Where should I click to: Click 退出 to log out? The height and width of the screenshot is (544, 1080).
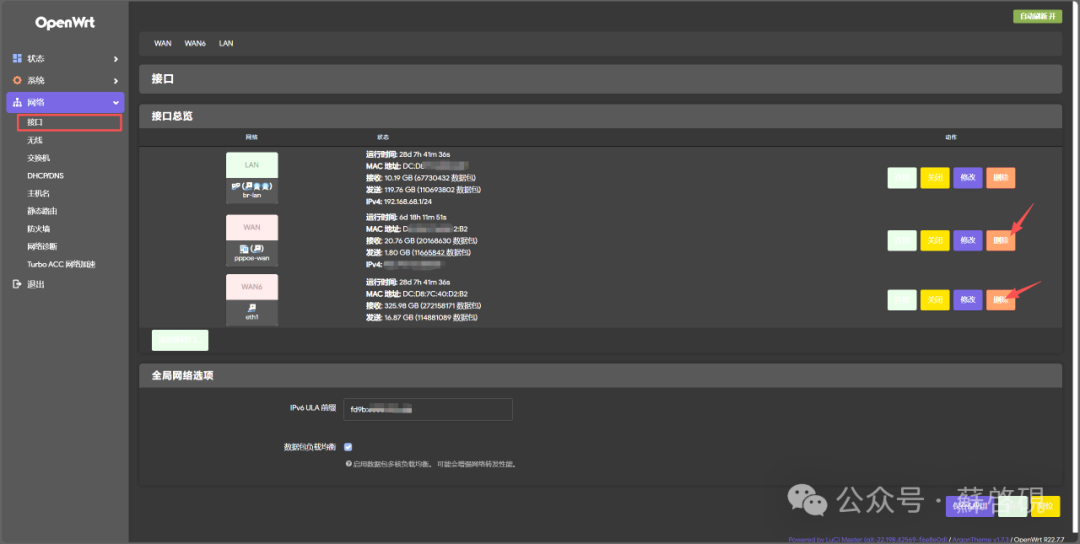36,284
